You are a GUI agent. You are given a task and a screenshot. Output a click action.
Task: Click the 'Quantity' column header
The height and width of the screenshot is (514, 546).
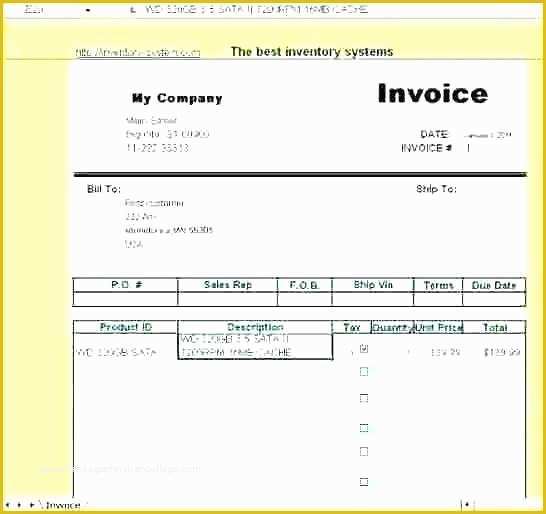coord(392,328)
